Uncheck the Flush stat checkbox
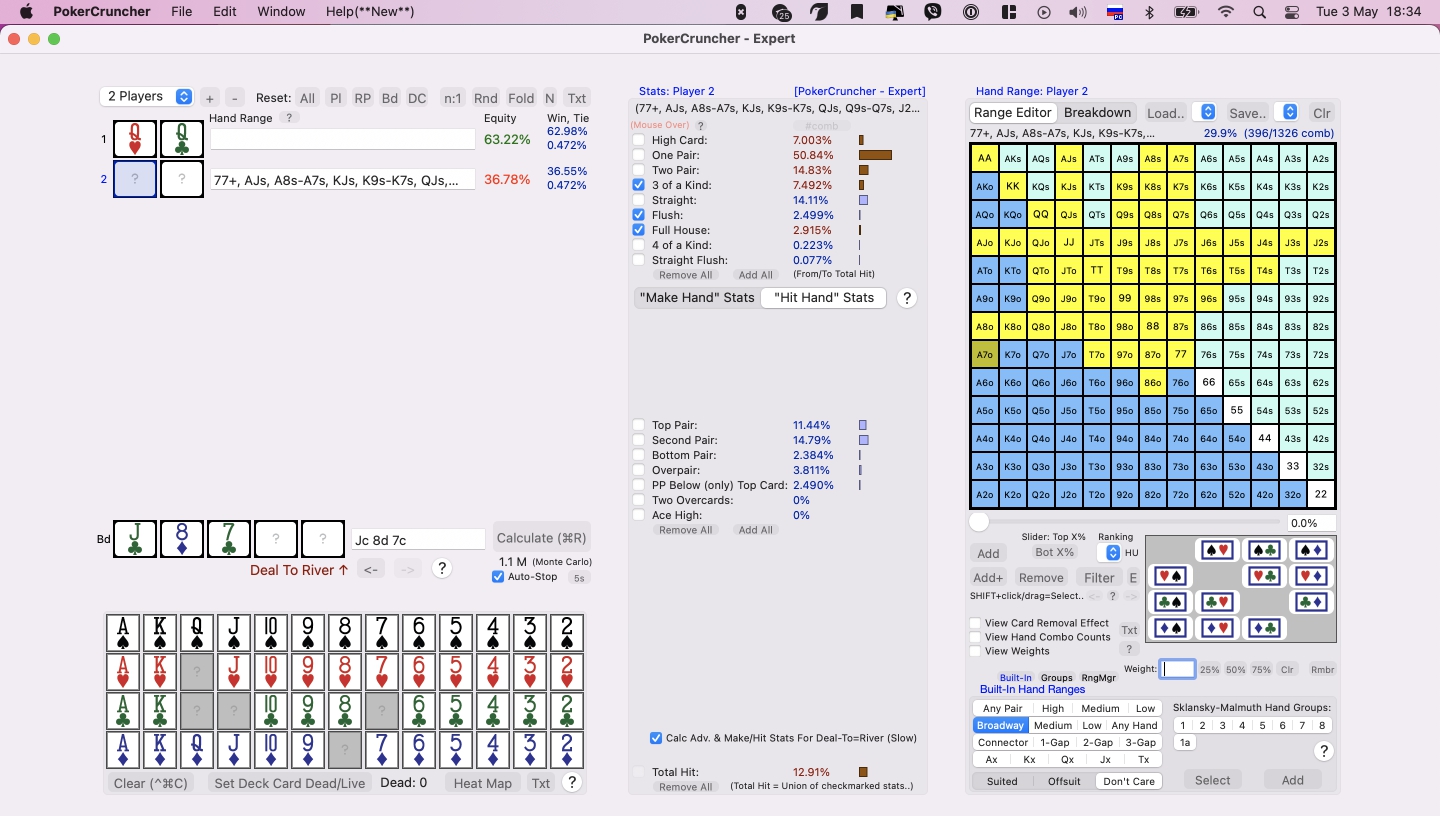 click(x=639, y=215)
